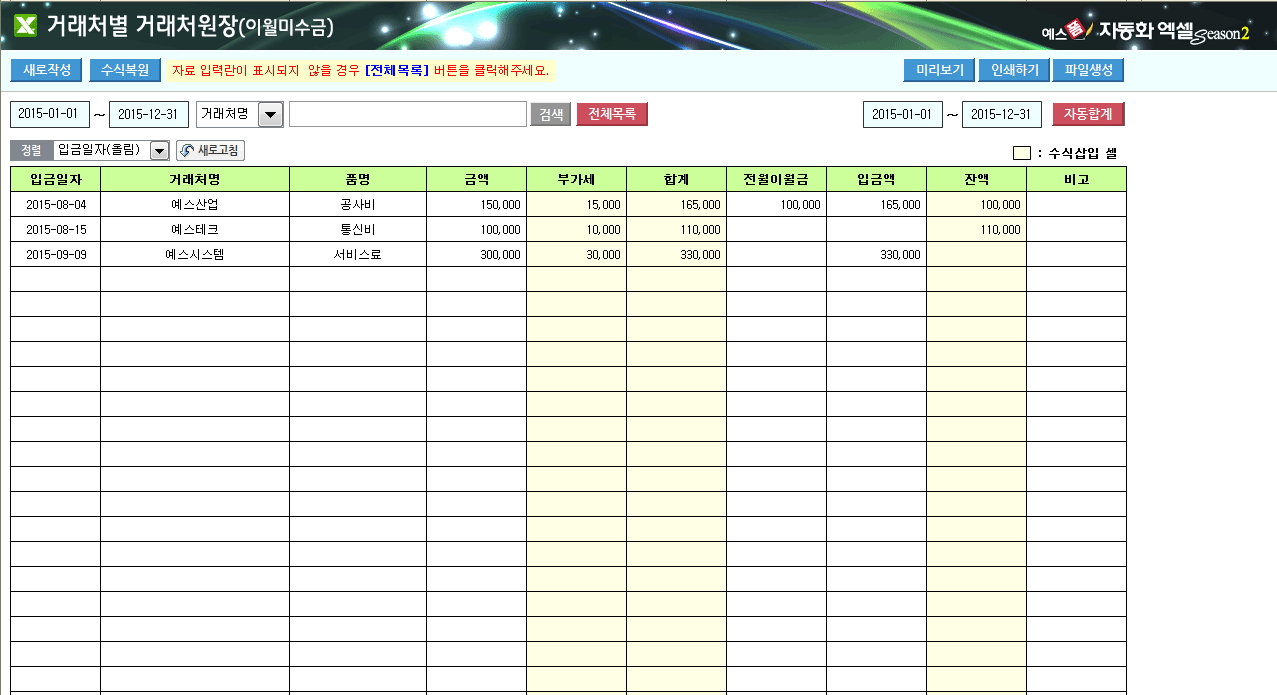Viewport: 1277px width, 695px height.
Task: Click the Excel logo icon in header
Action: point(24,26)
